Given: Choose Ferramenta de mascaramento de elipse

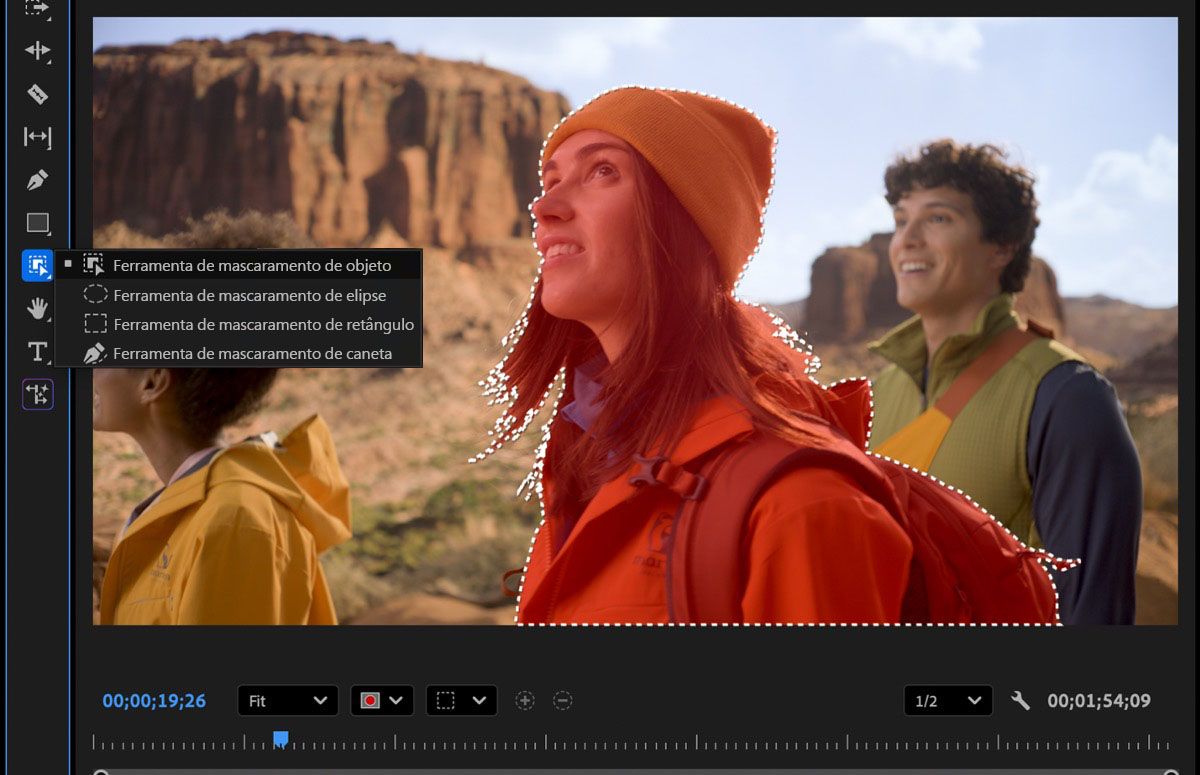Looking at the screenshot, I should click(238, 295).
